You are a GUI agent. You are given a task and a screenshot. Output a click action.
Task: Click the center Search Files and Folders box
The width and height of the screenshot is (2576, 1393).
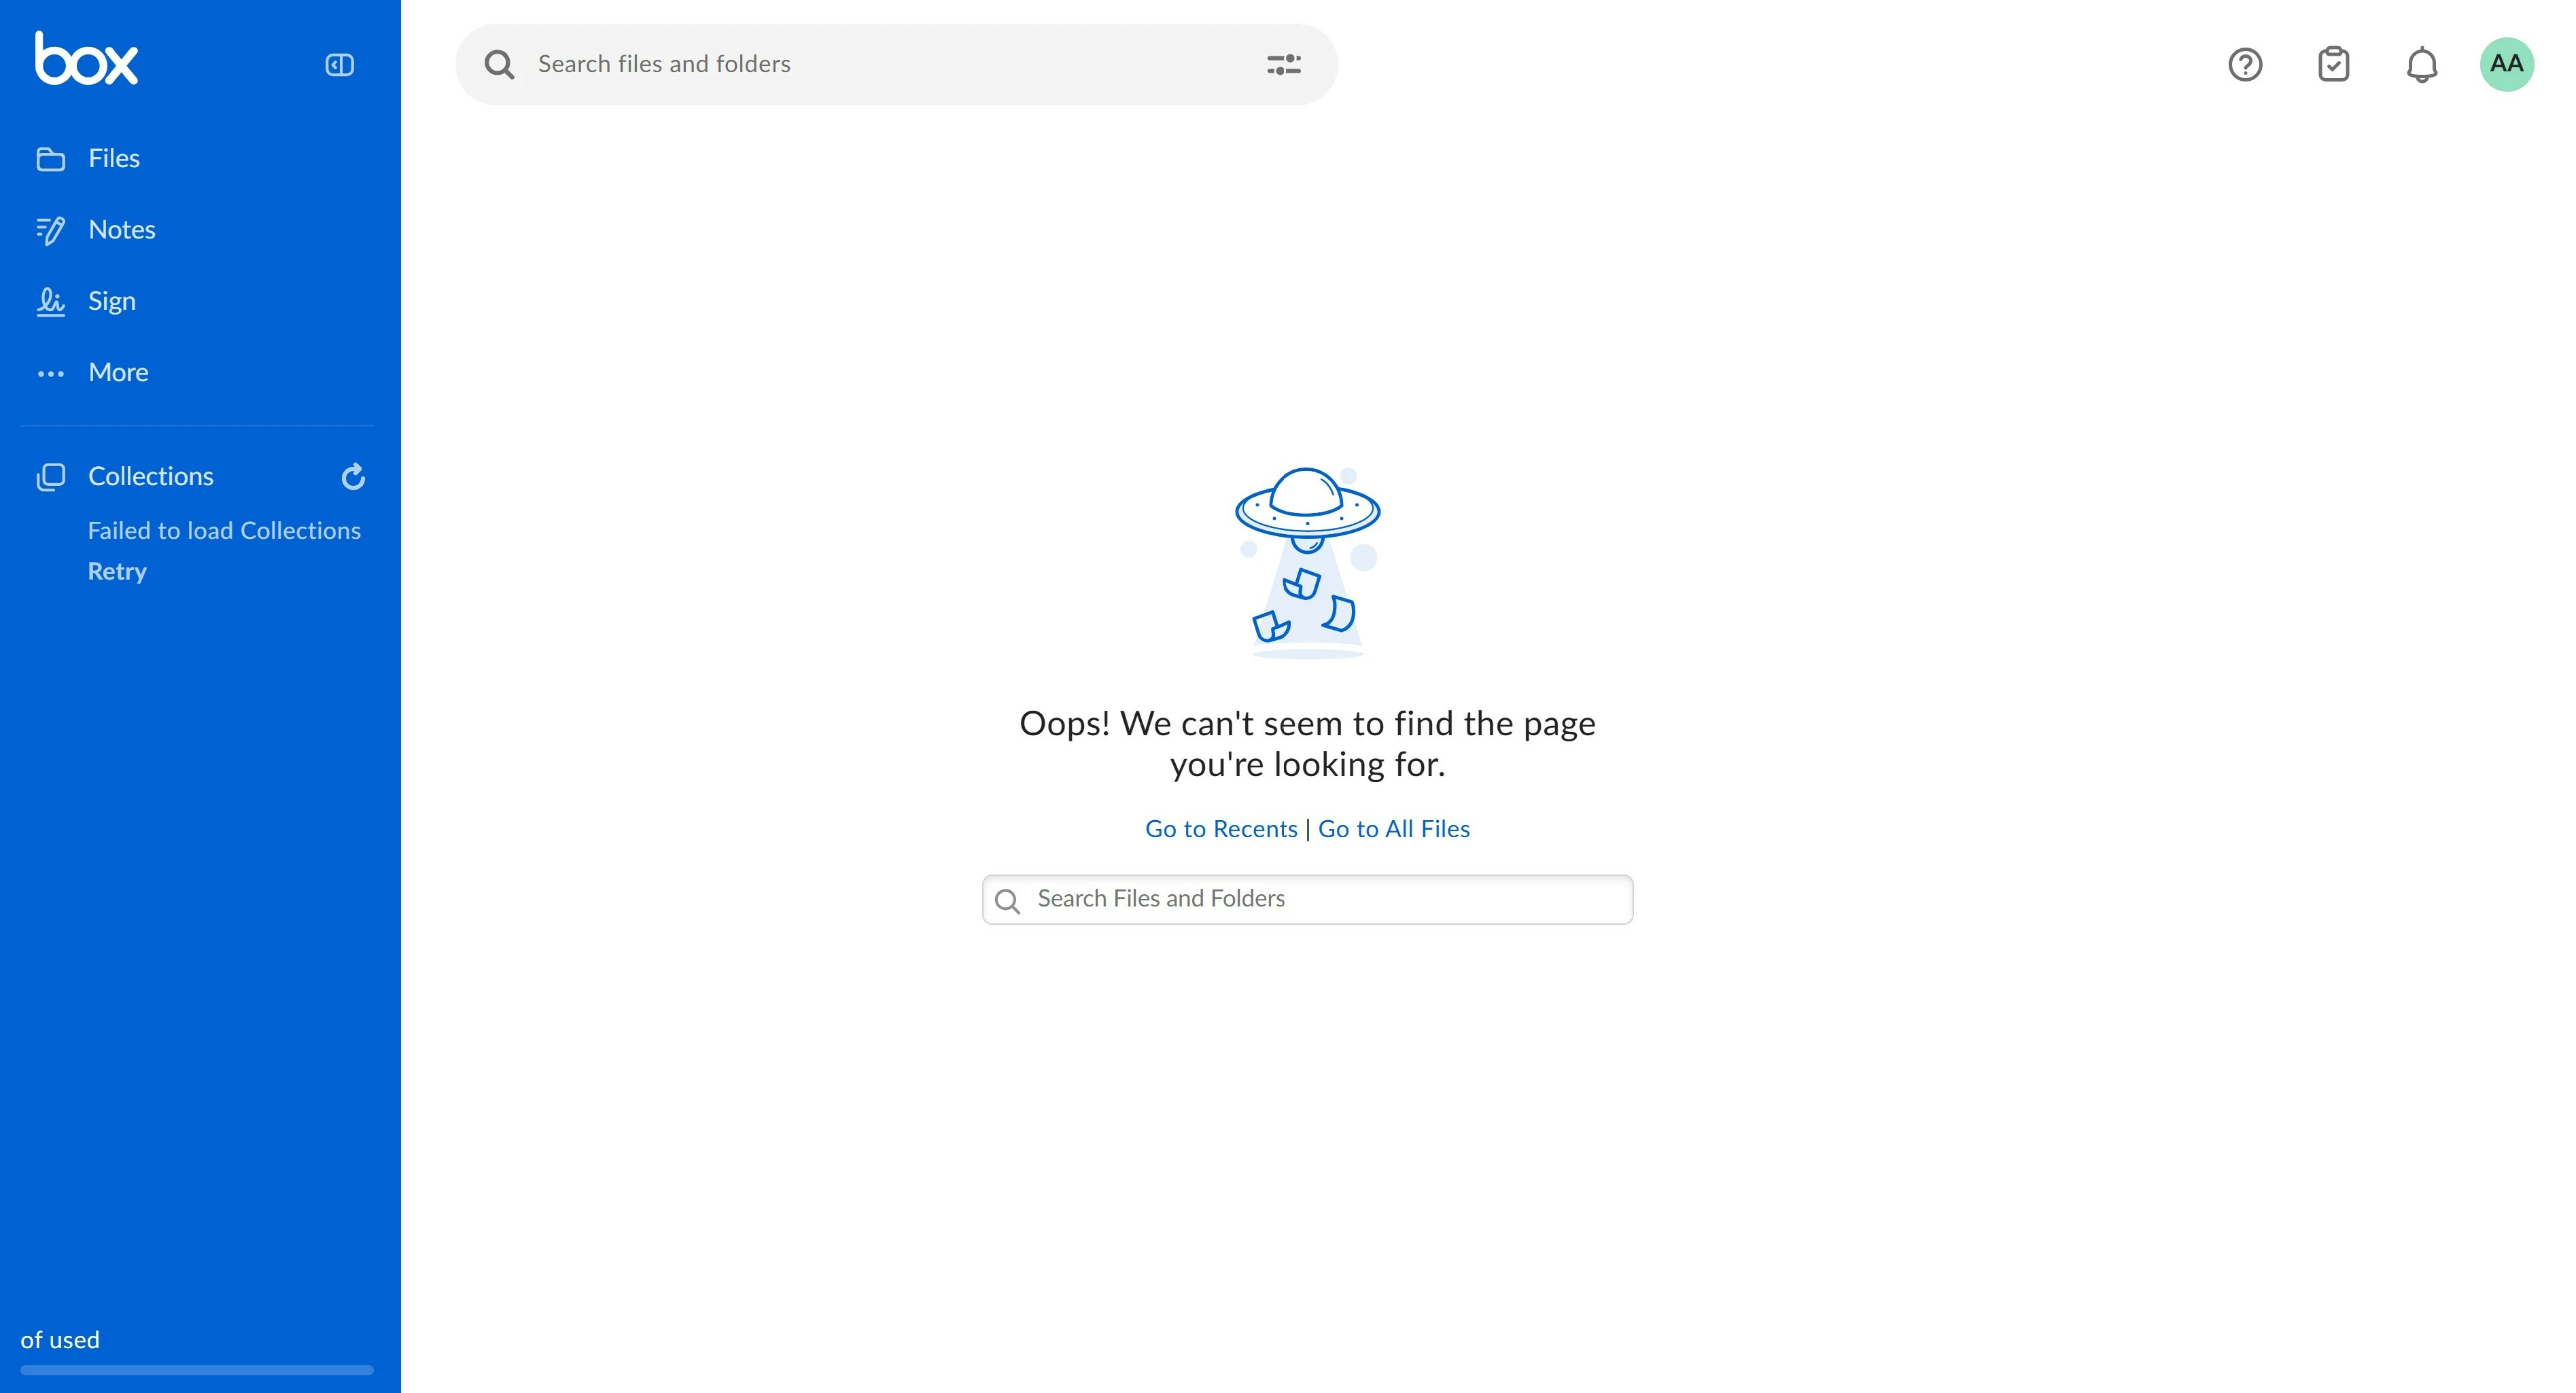click(x=1307, y=900)
